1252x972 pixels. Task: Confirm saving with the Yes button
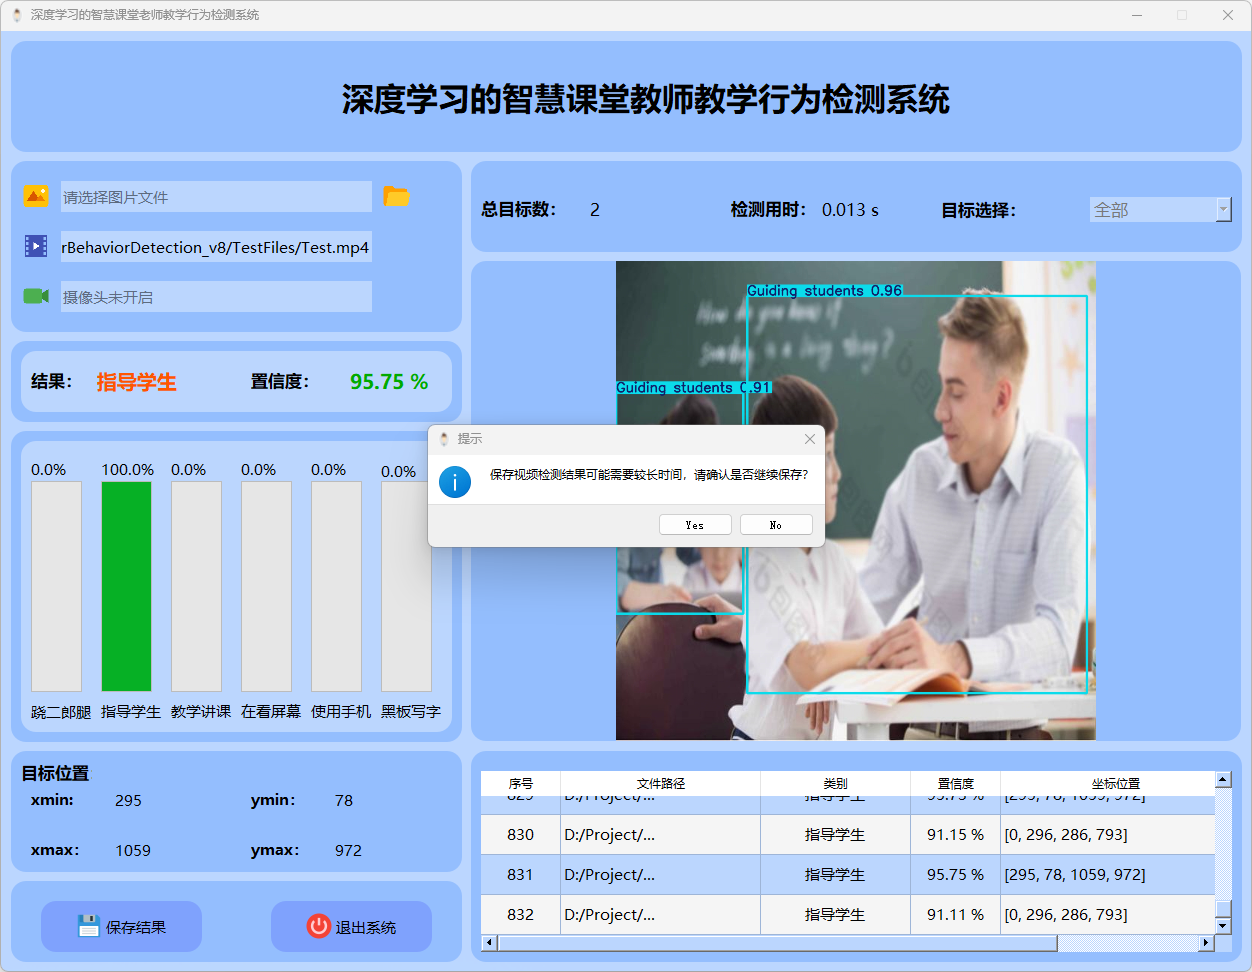click(695, 525)
